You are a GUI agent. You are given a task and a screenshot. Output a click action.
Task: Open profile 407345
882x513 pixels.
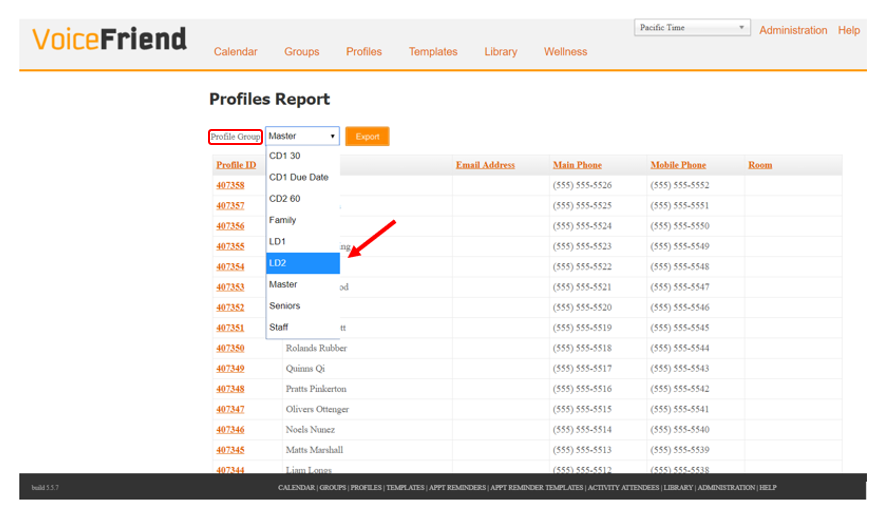230,450
